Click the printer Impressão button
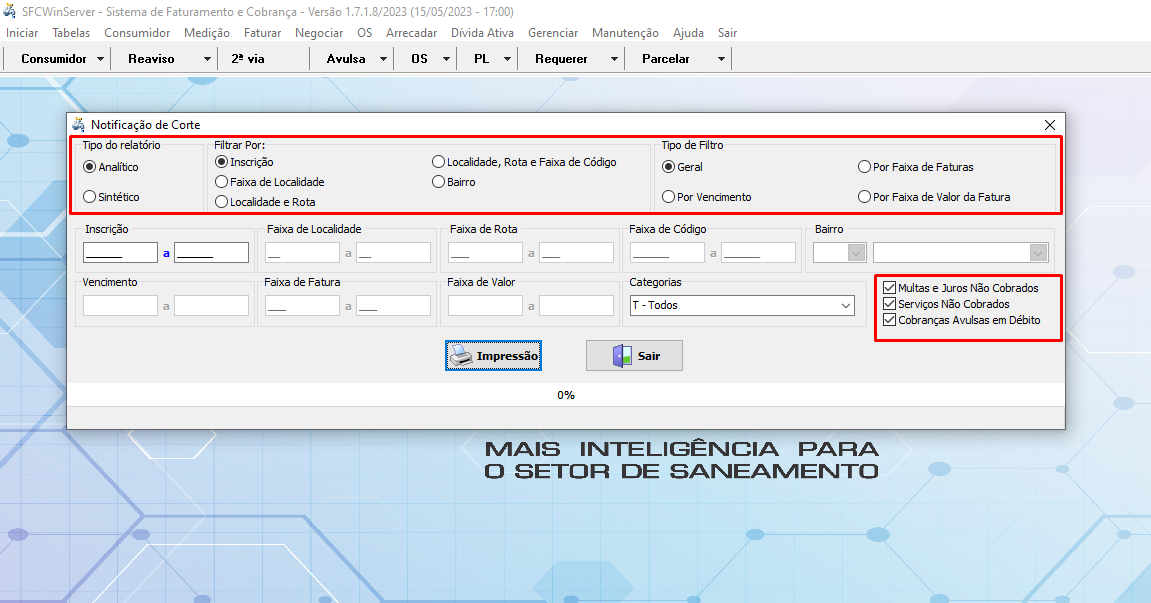This screenshot has height=603, width=1151. 493,356
